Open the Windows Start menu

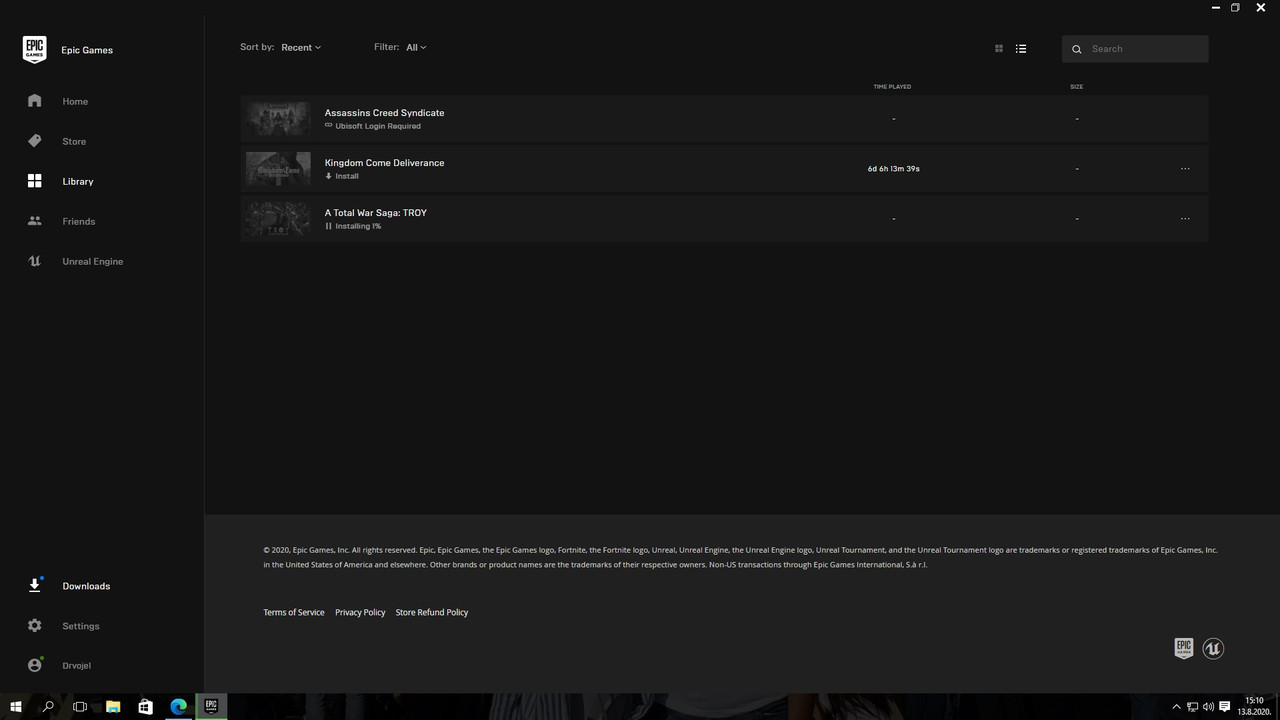click(16, 706)
